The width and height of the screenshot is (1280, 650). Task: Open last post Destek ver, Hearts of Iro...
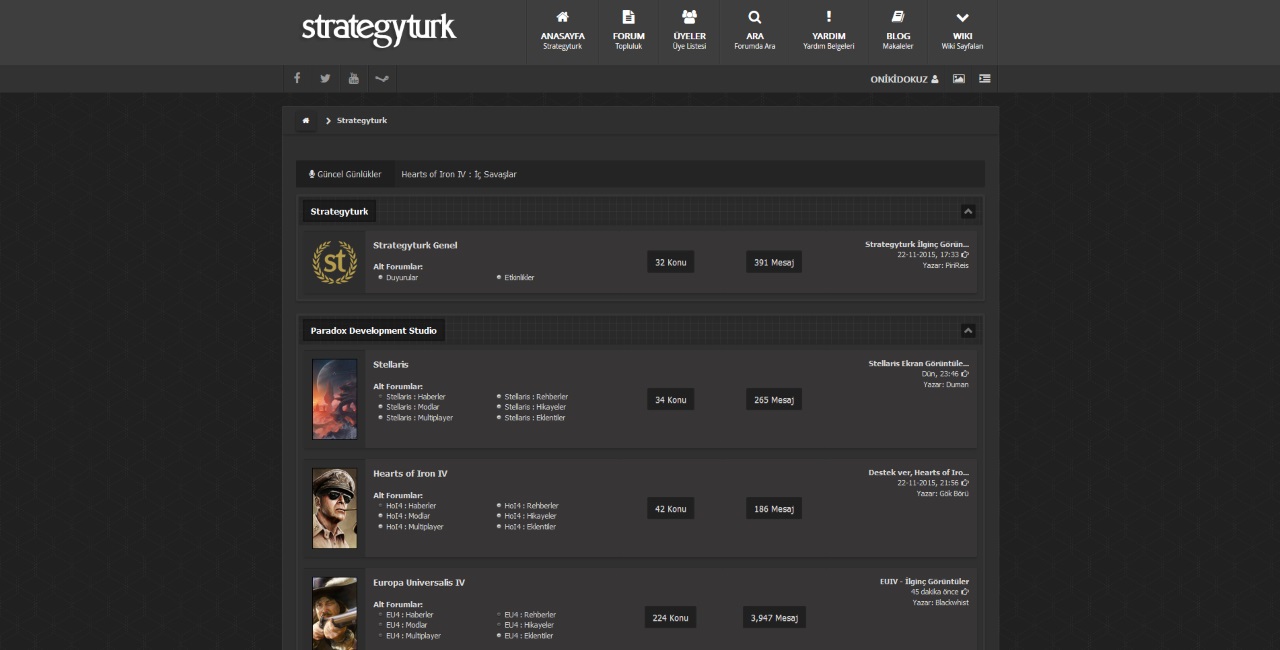[919, 472]
